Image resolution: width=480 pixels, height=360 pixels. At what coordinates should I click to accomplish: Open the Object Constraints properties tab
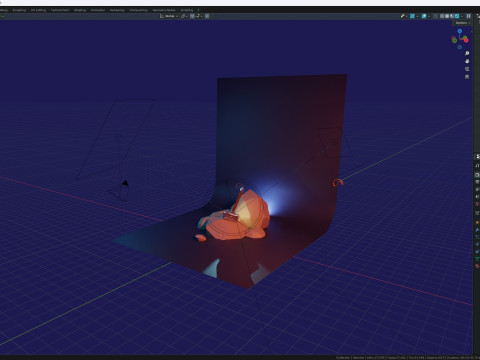pyautogui.click(x=477, y=252)
